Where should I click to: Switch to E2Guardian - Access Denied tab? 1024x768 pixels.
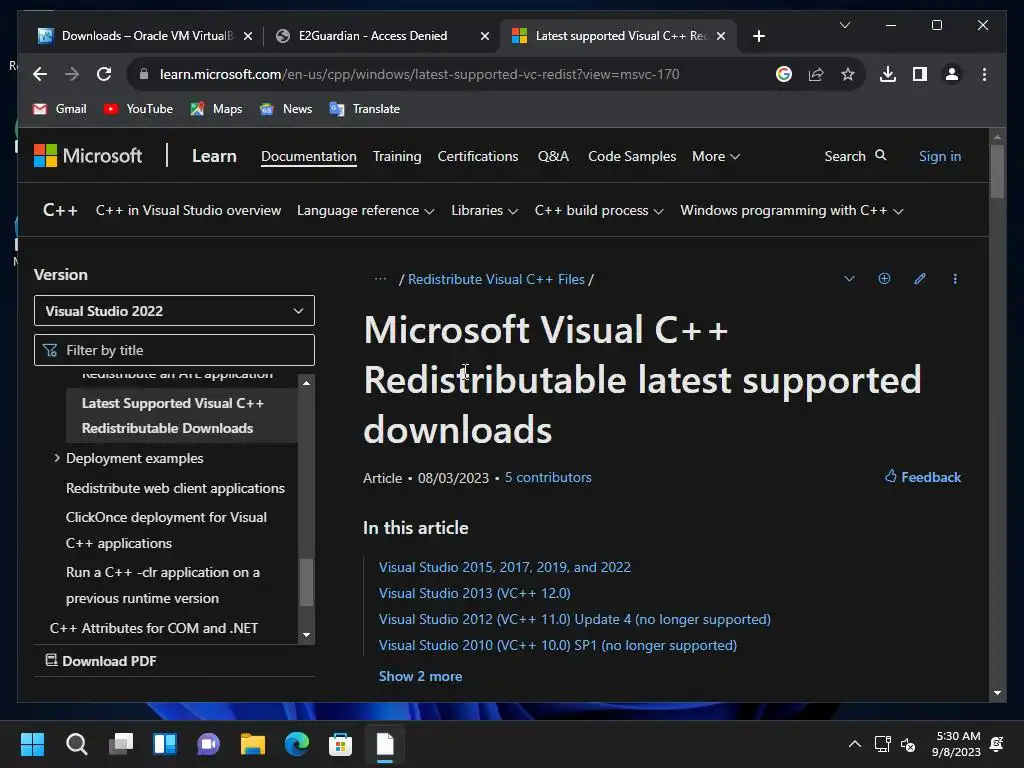(x=382, y=36)
